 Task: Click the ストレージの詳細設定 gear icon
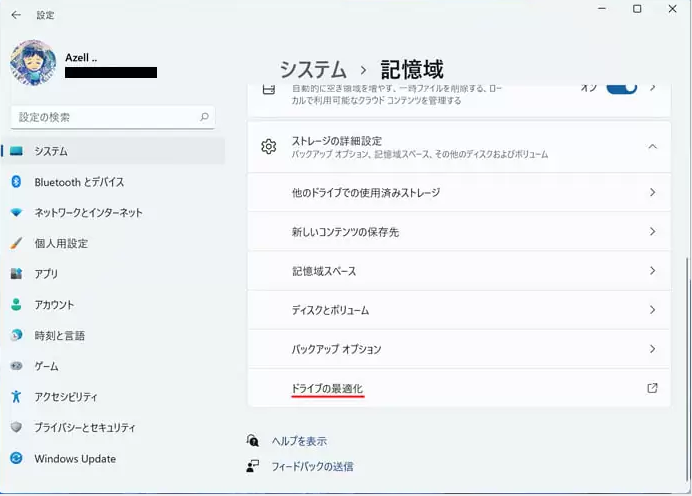click(269, 146)
